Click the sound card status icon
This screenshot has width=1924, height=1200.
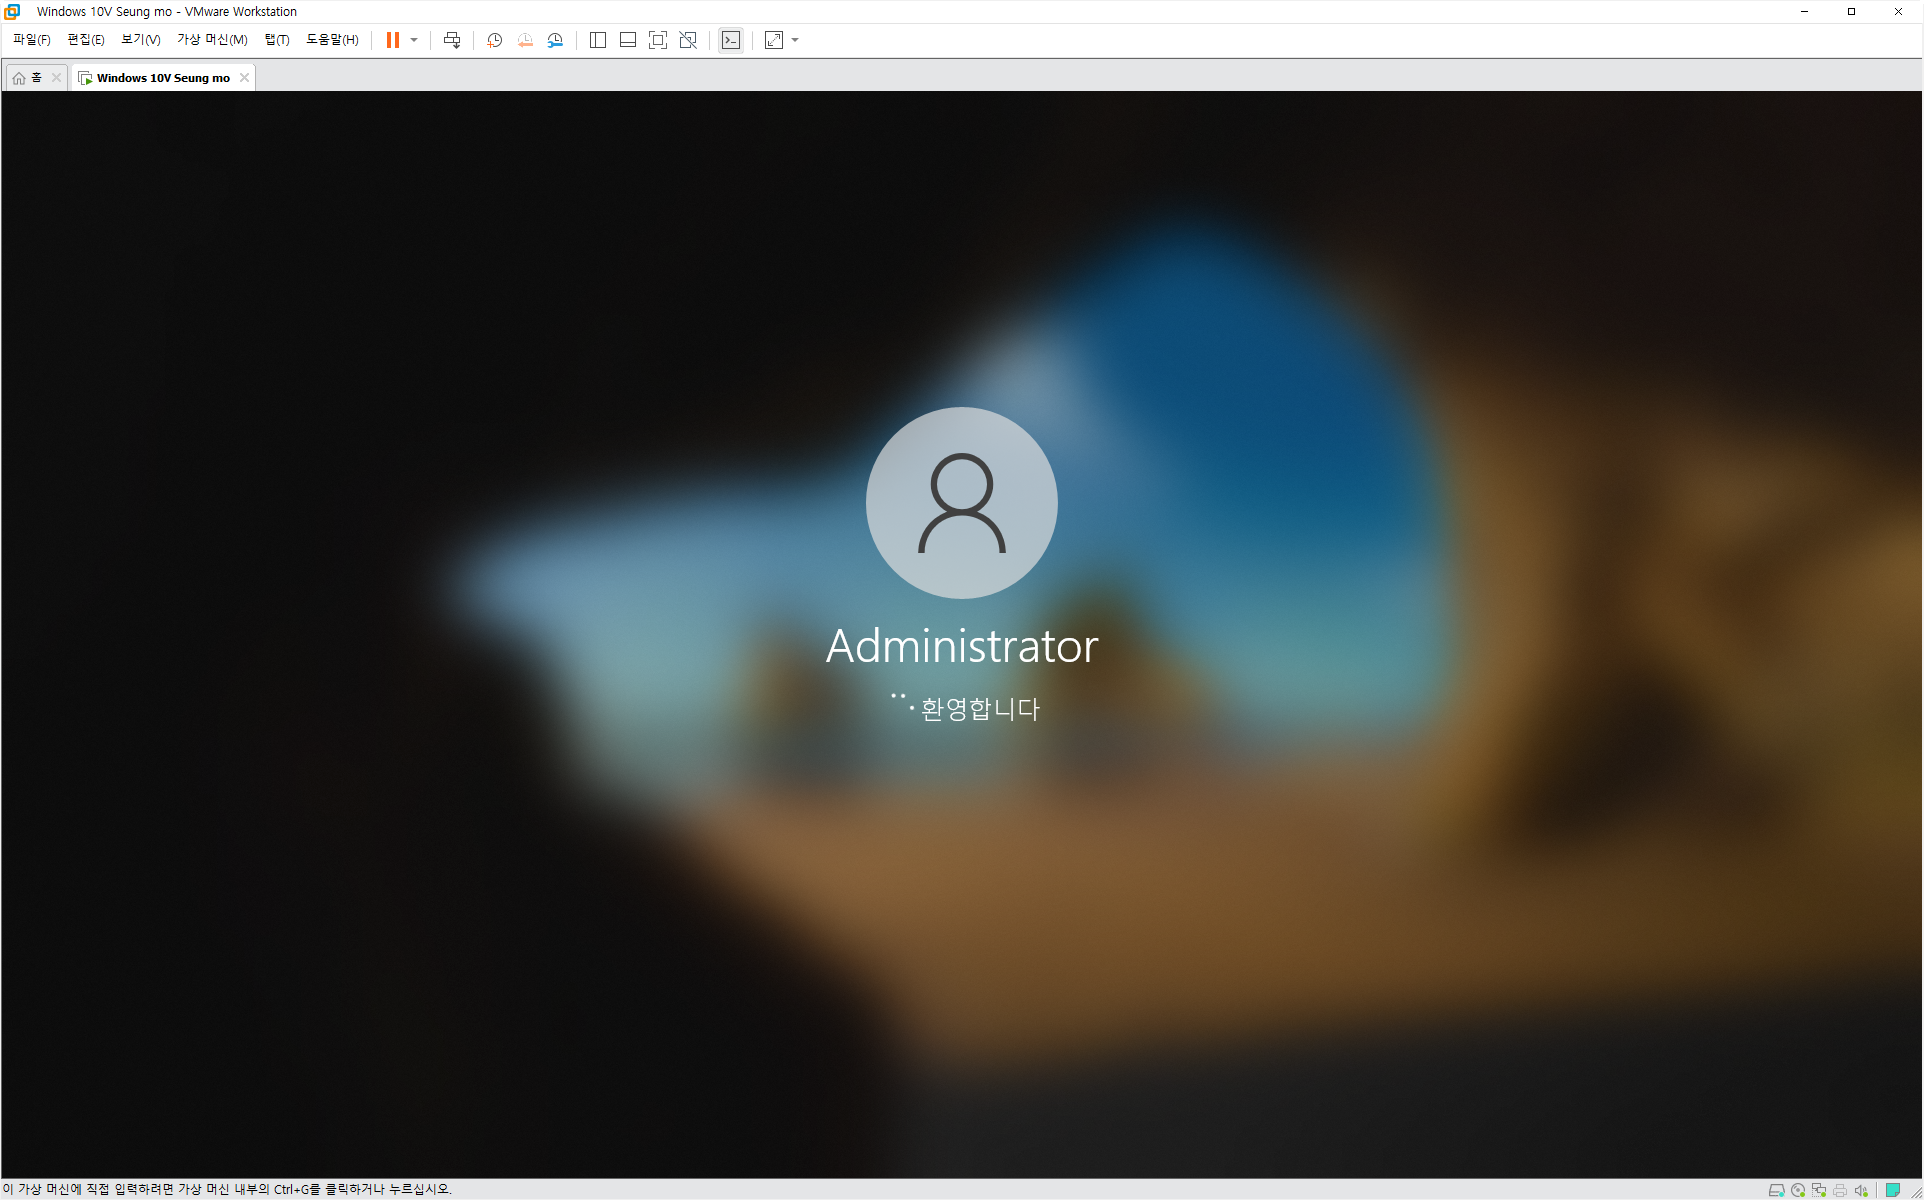click(1861, 1190)
